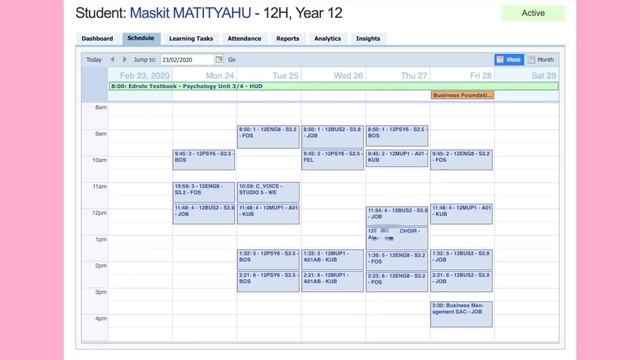Screen dimensions: 640x360
Task: Select the Feb 23, 2020 day header
Action: coord(144,76)
